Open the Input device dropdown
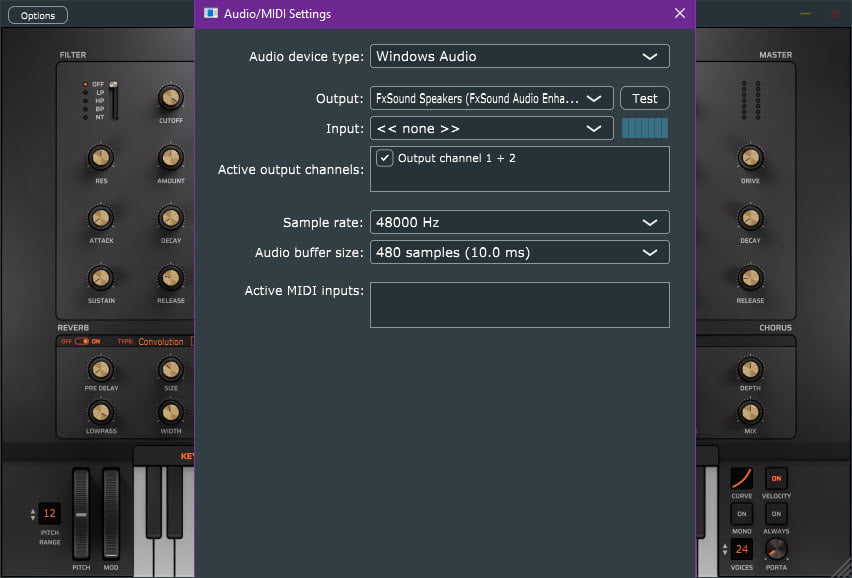The width and height of the screenshot is (852, 578). [492, 128]
